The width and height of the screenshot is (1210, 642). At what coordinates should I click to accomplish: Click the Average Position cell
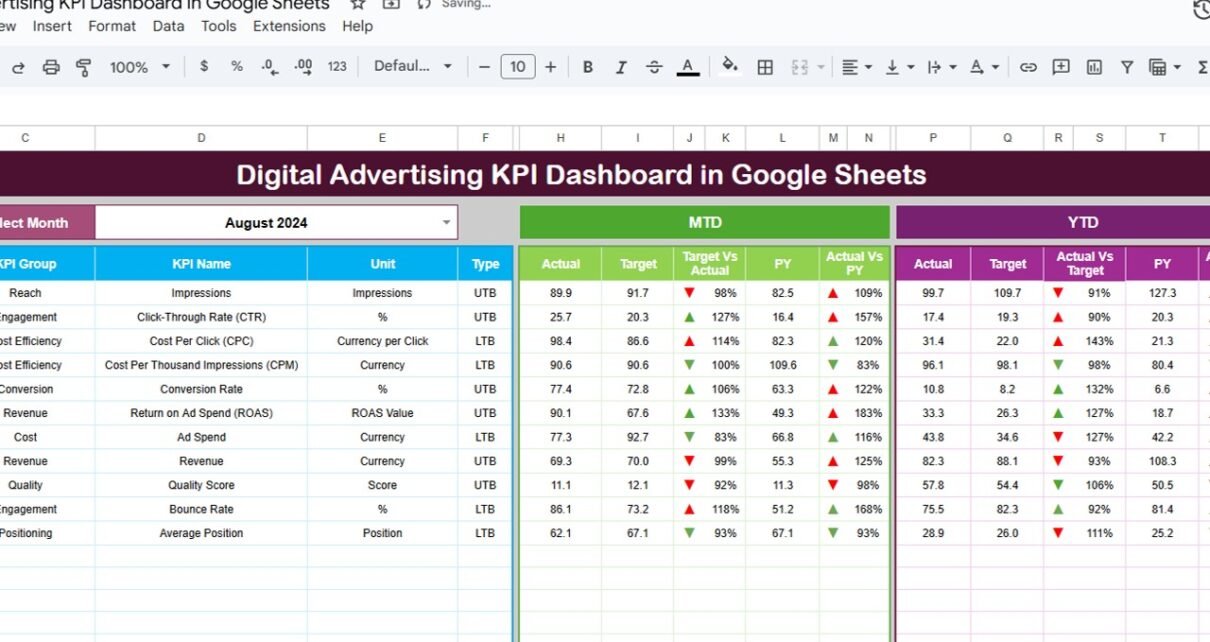pyautogui.click(x=201, y=533)
